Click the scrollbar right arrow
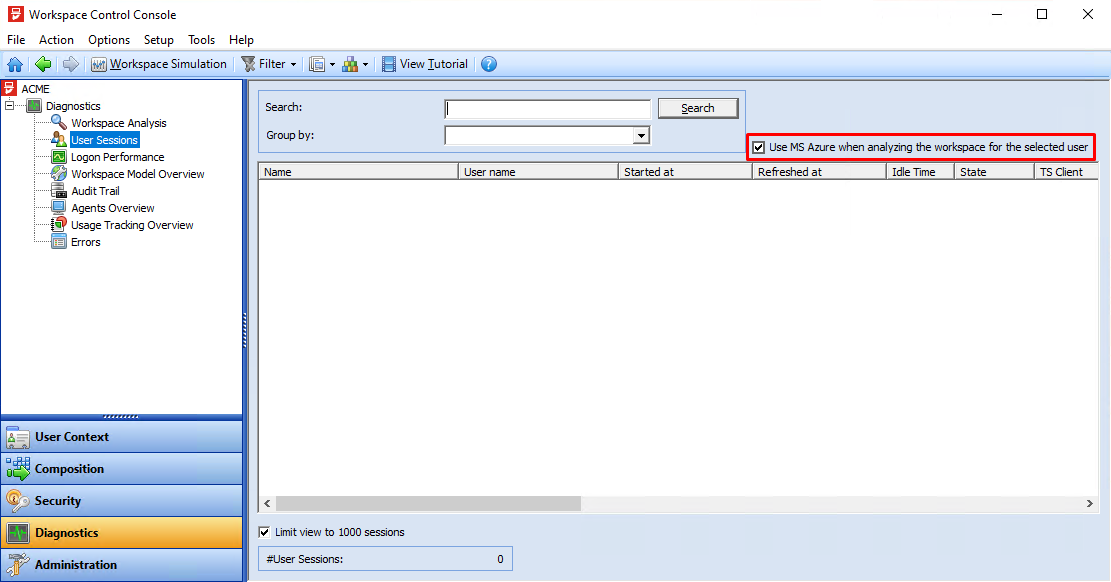The height and width of the screenshot is (582, 1111). tap(1090, 503)
